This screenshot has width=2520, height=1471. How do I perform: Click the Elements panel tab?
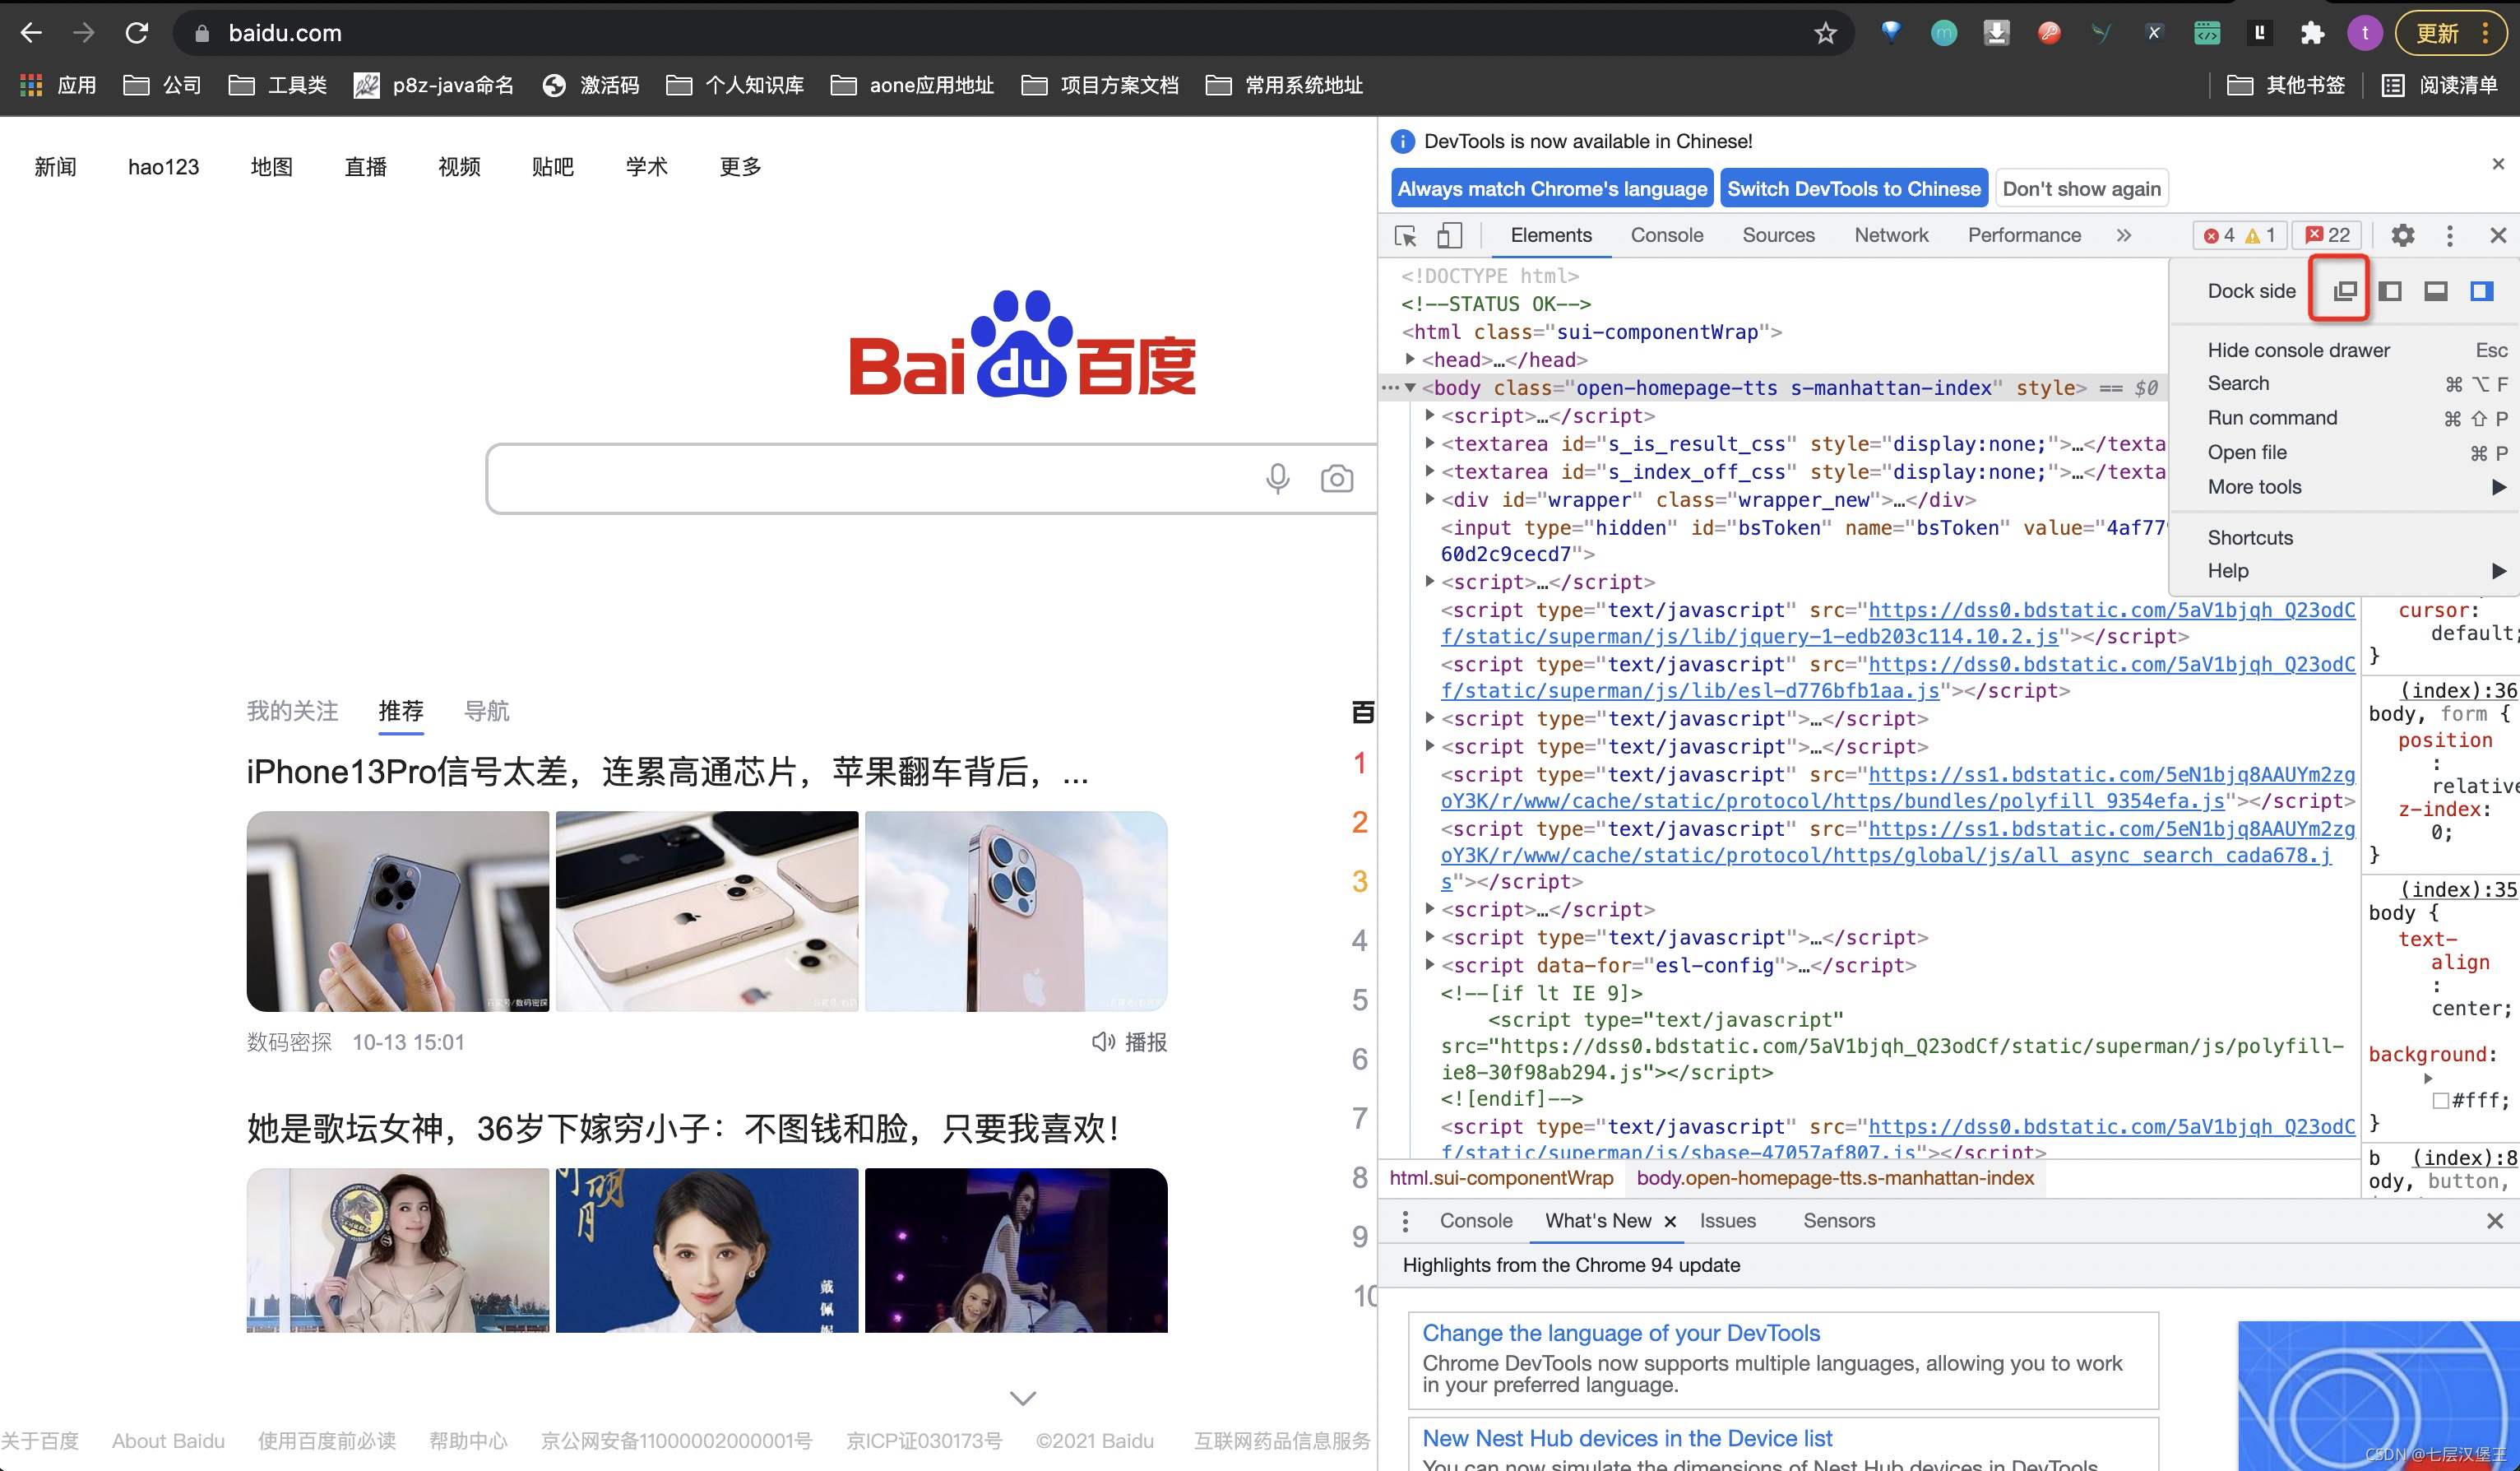coord(1549,234)
